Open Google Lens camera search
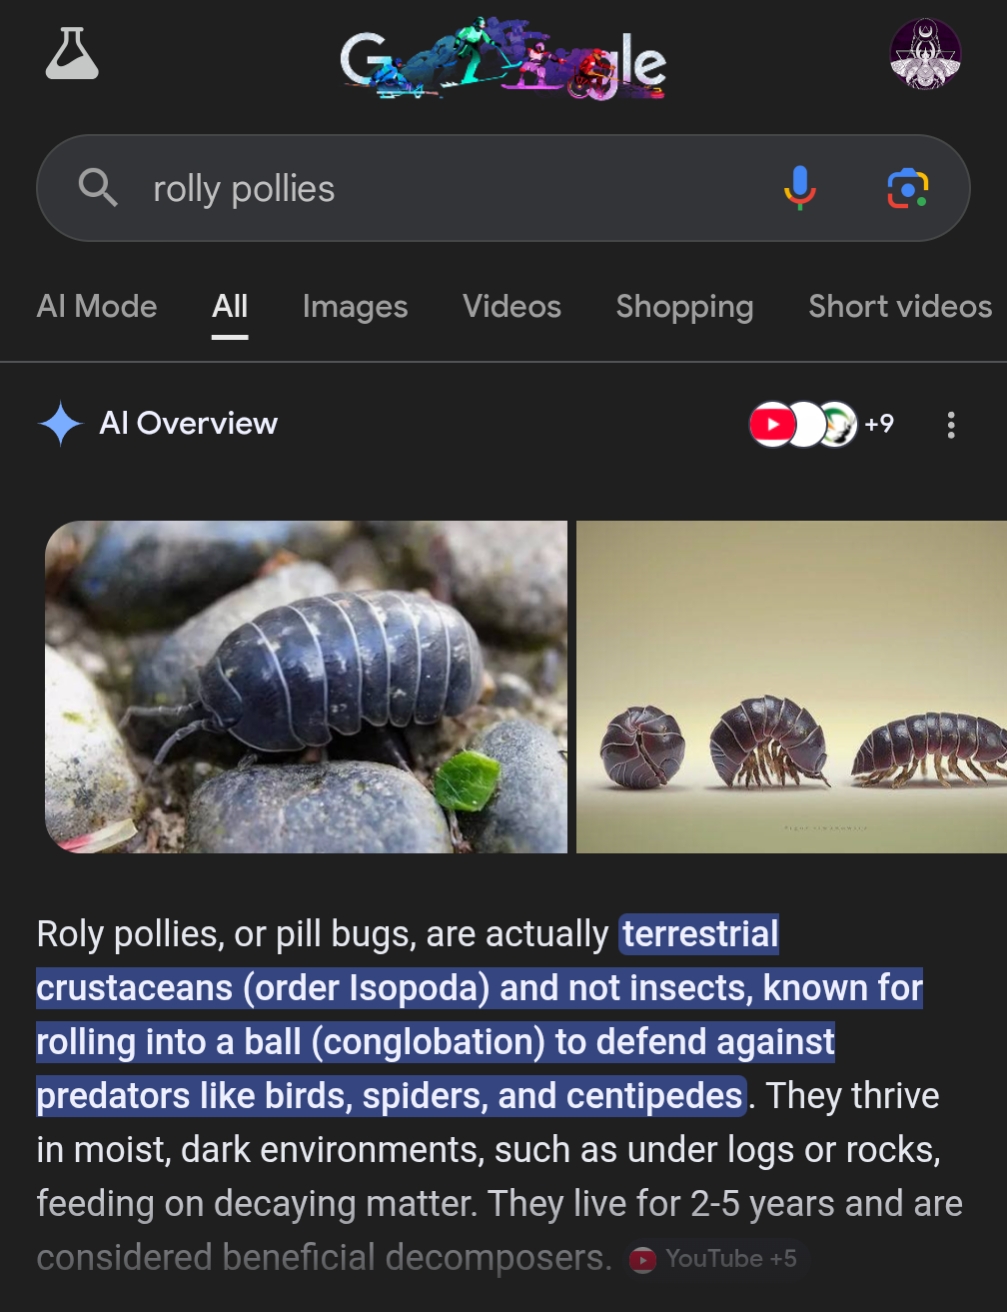Image resolution: width=1007 pixels, height=1312 pixels. (x=908, y=188)
